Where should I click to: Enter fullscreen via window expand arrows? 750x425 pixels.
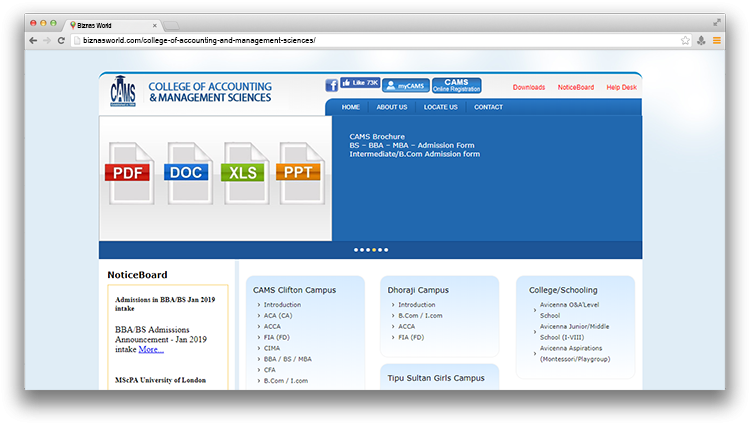(x=717, y=22)
